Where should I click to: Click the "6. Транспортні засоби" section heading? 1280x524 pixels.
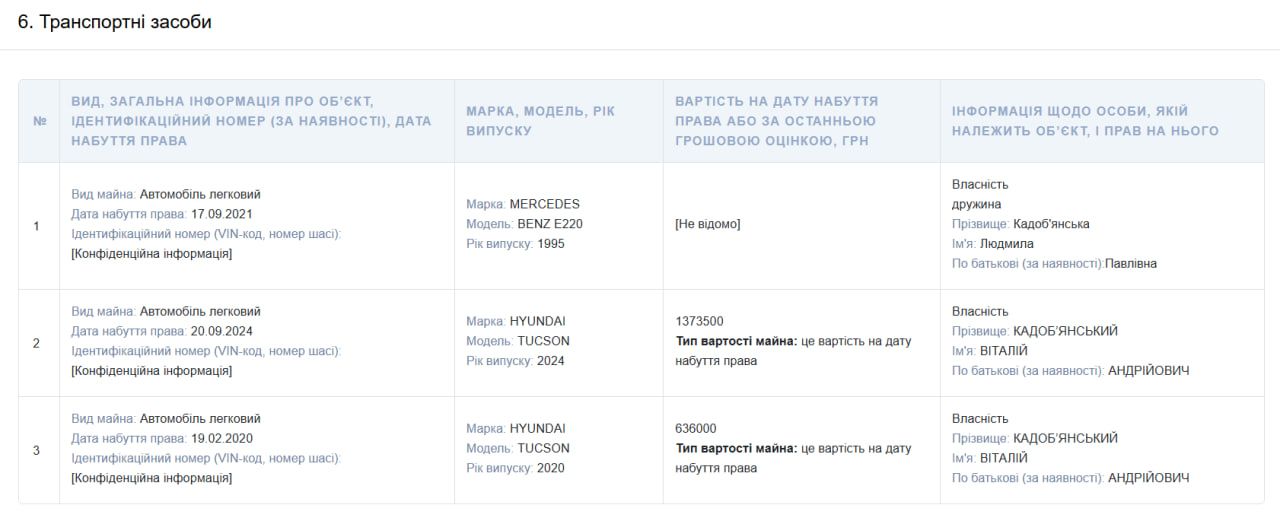pos(114,22)
